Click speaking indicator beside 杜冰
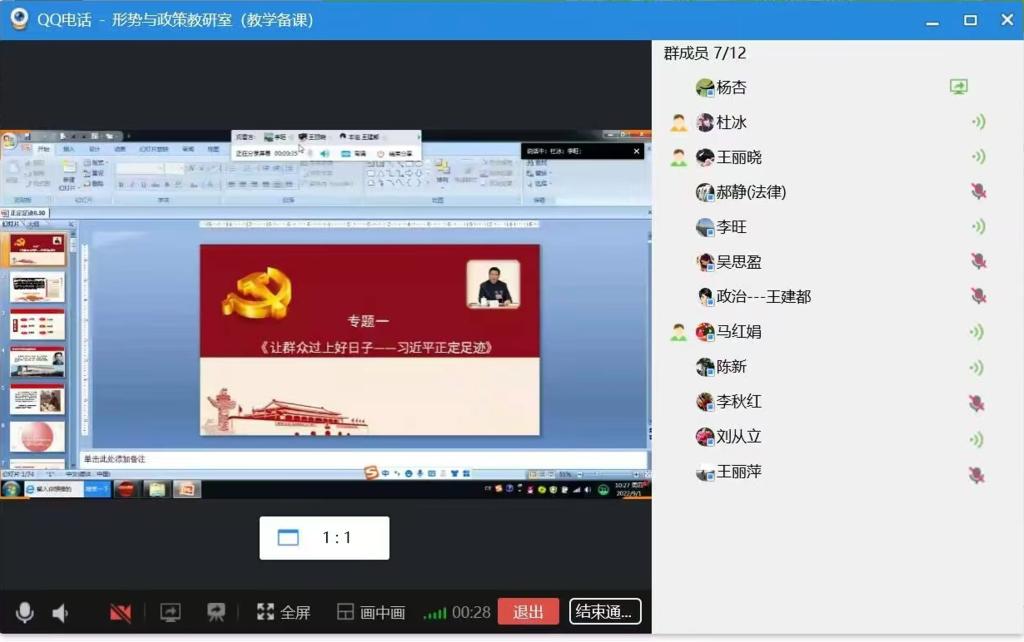Viewport: 1024px width, 642px height. (x=977, y=122)
